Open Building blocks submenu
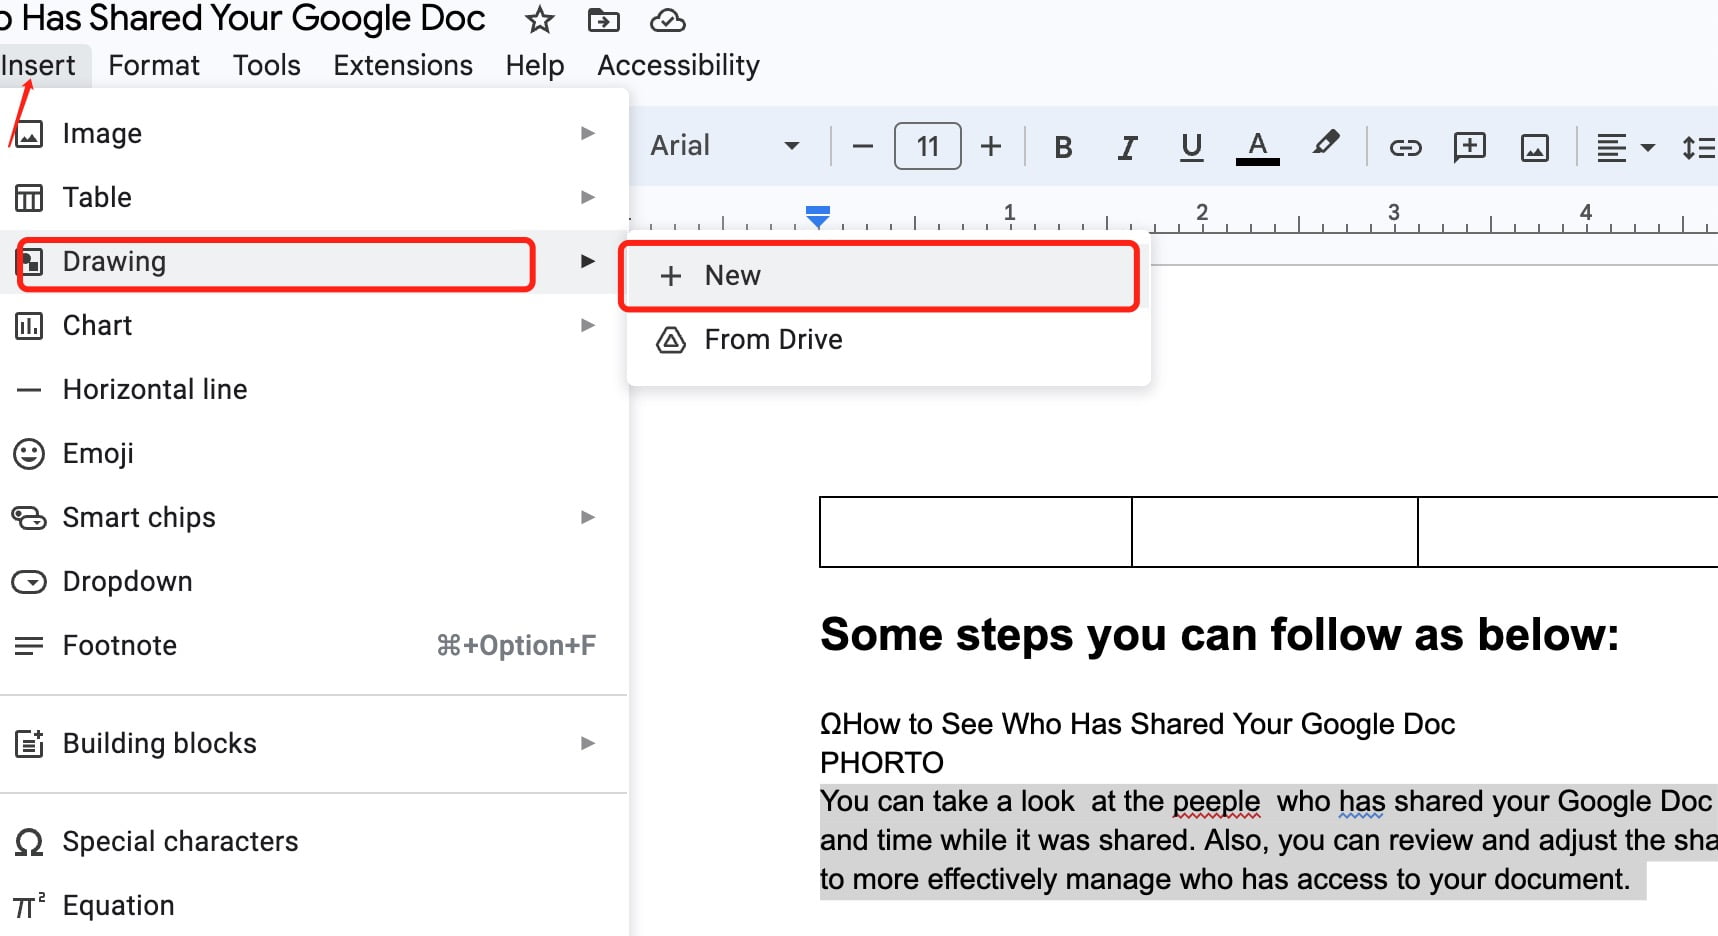The height and width of the screenshot is (936, 1718). click(314, 743)
